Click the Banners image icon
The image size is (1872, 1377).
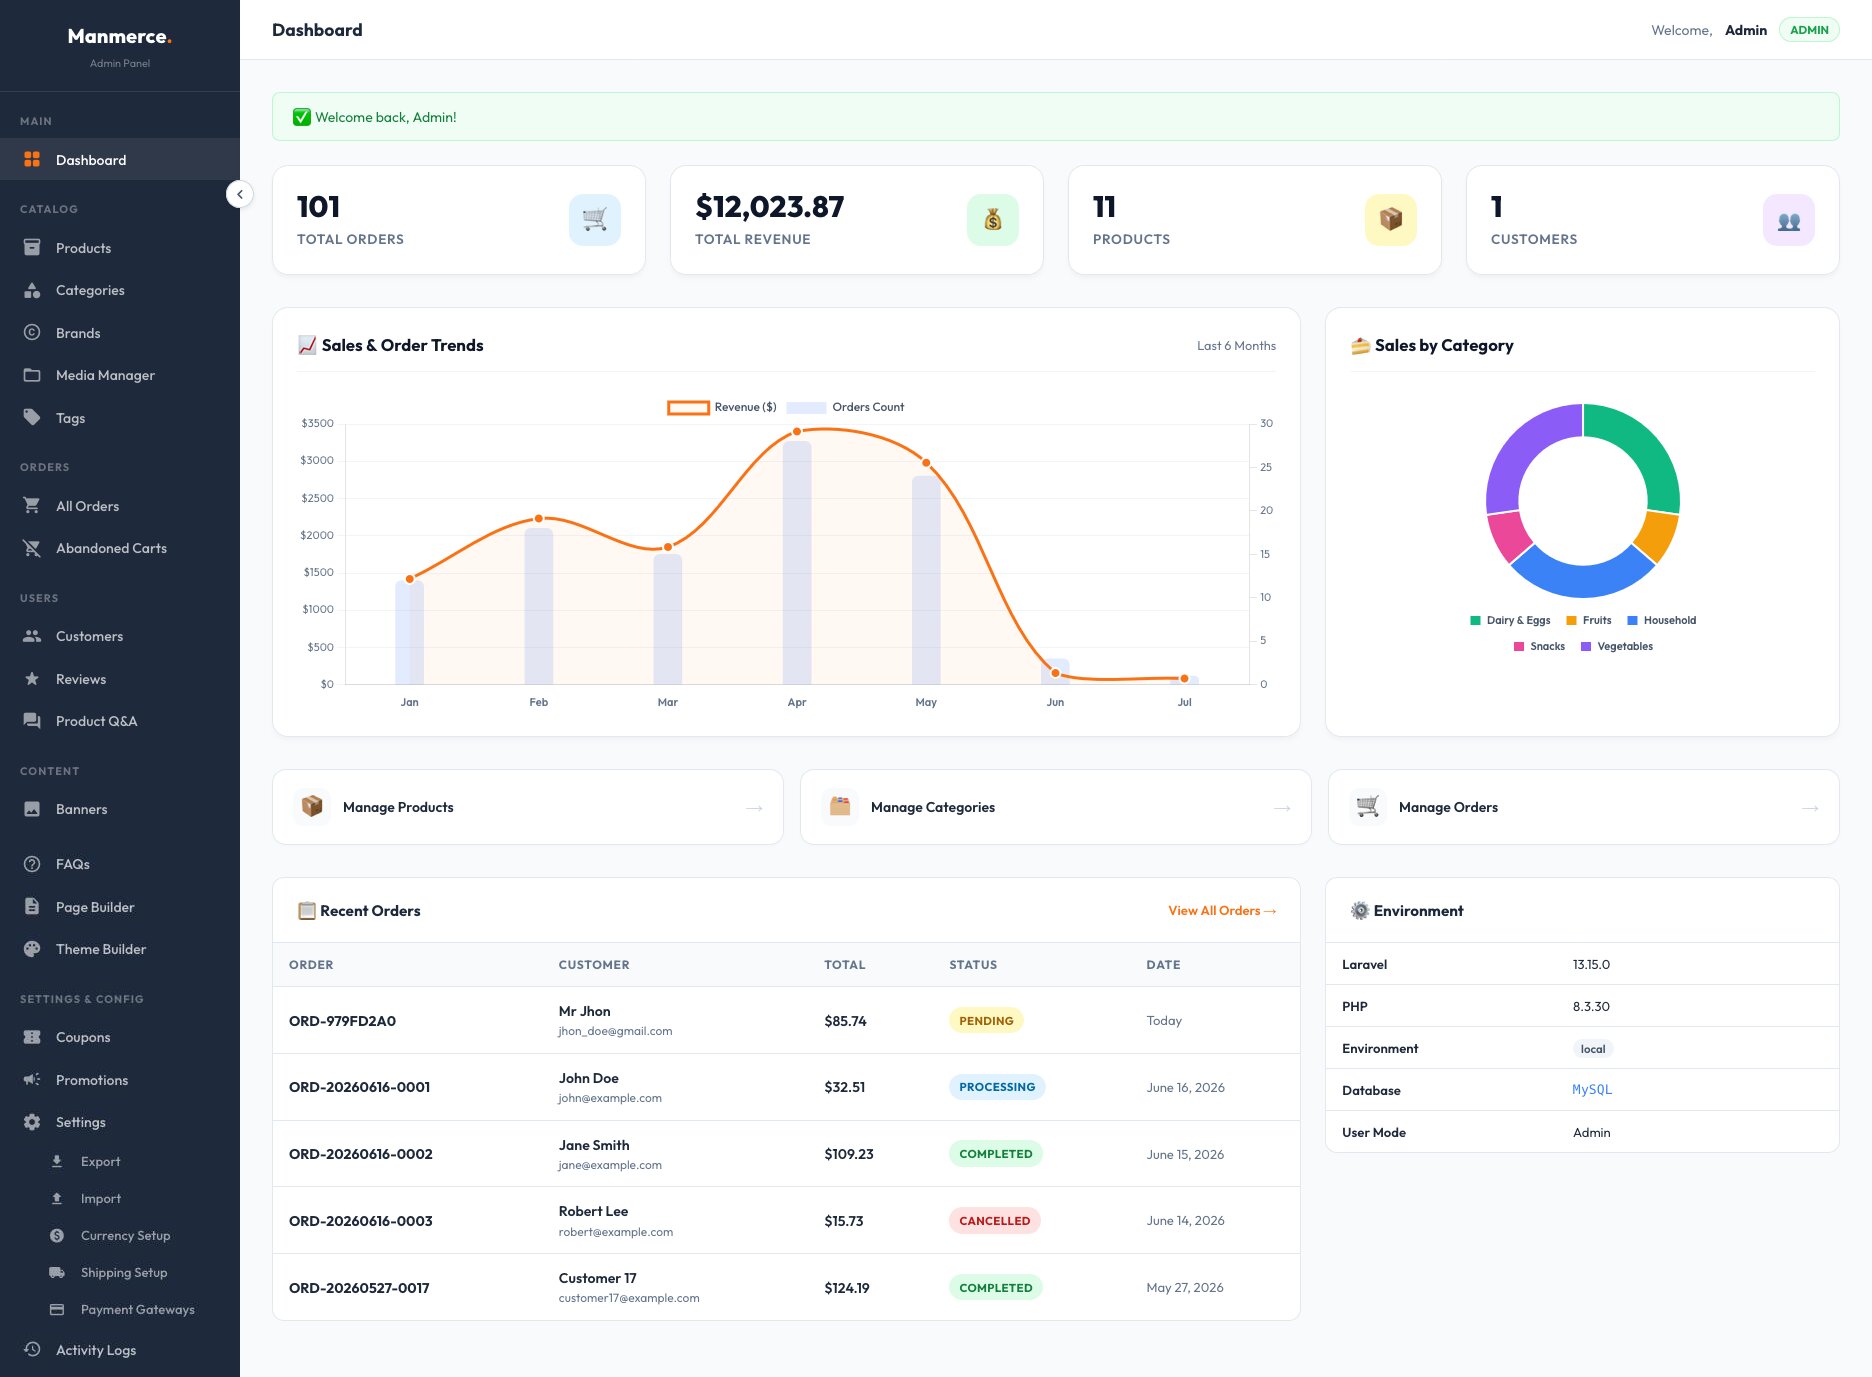coord(32,809)
